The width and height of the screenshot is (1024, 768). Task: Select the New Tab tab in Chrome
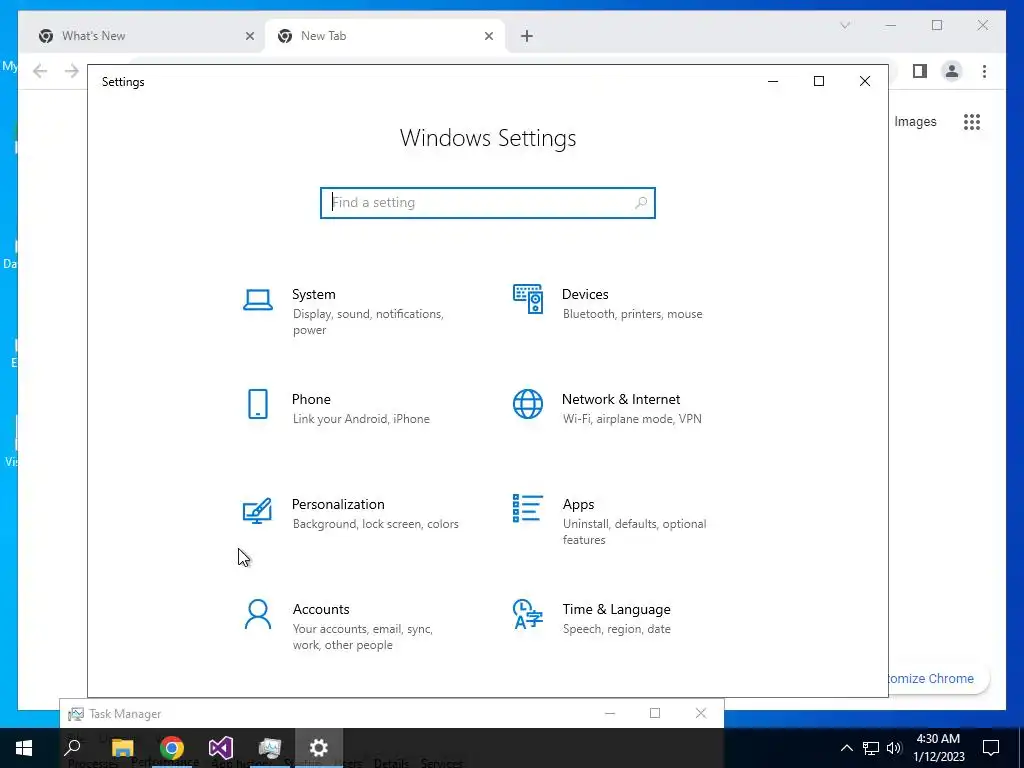point(385,36)
